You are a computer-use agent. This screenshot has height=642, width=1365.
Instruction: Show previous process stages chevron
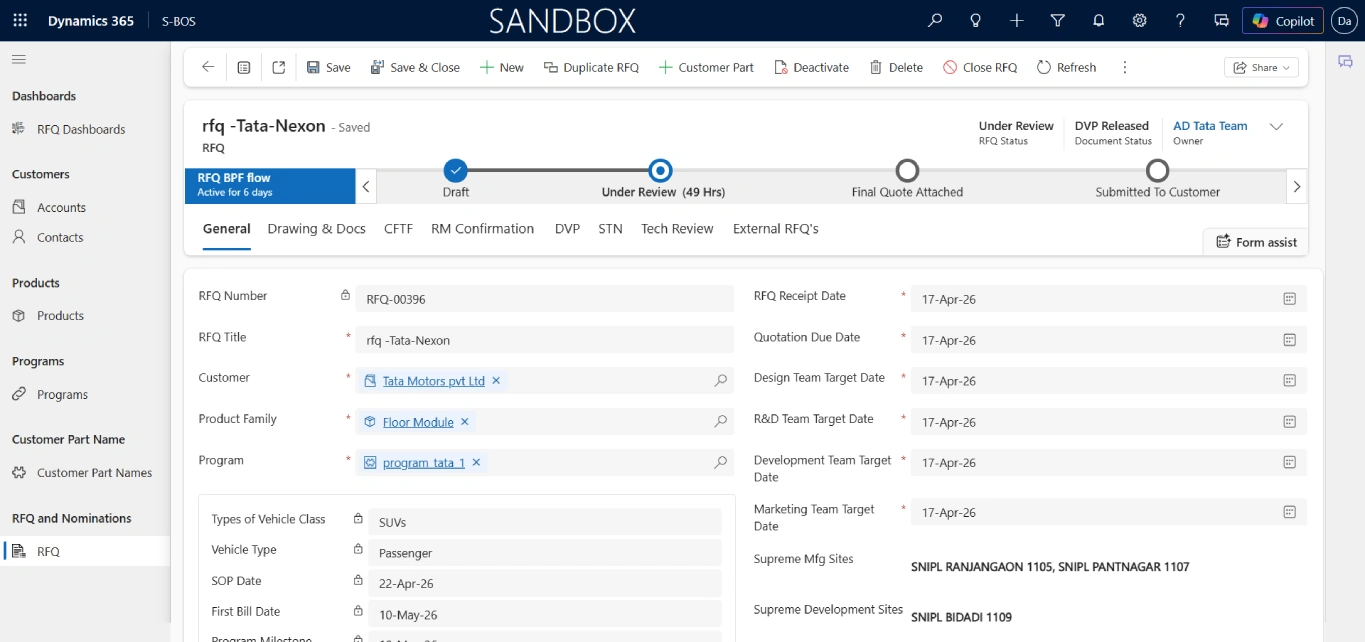coord(367,186)
